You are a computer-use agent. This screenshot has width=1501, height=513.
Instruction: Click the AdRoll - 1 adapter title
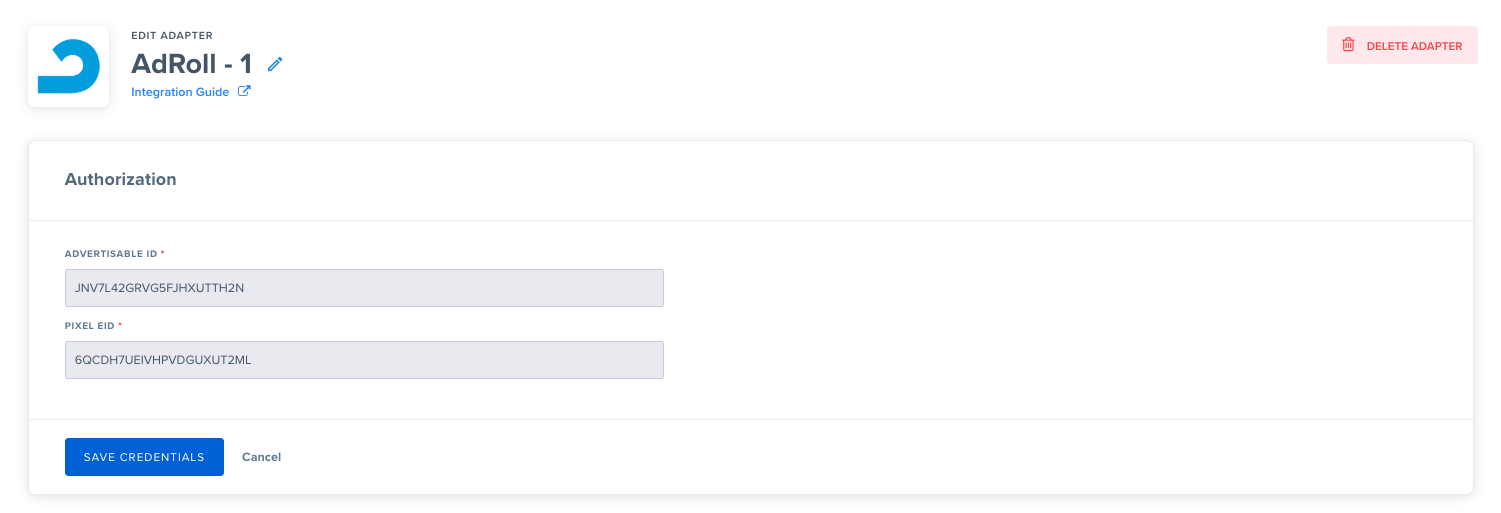pos(192,64)
